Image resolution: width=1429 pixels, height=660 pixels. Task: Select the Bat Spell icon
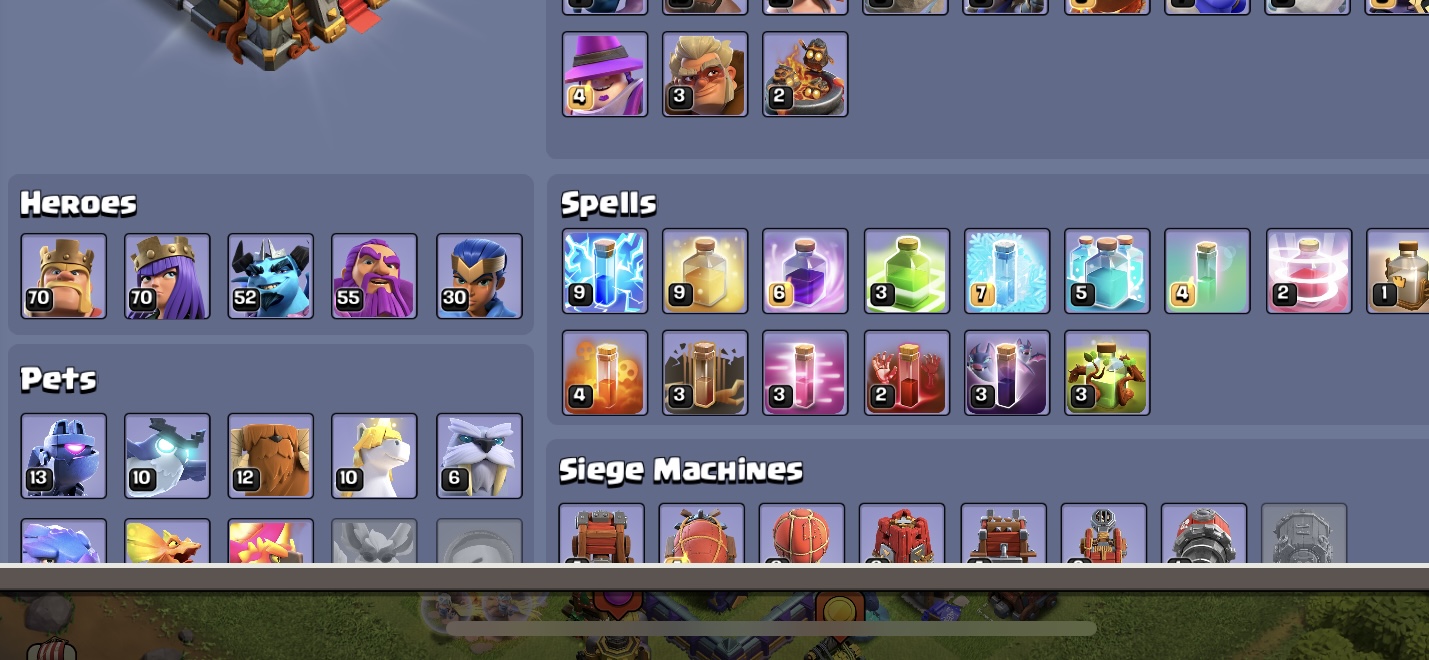[1007, 372]
